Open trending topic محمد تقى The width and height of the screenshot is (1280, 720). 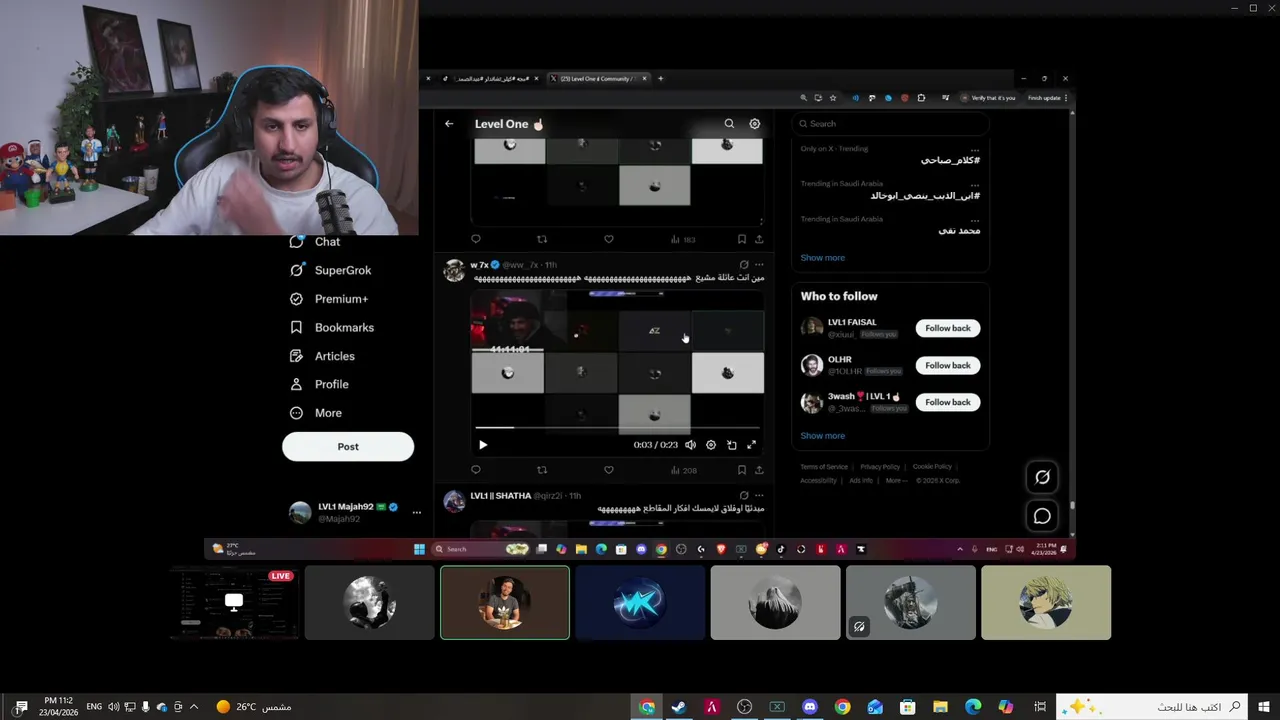959,231
